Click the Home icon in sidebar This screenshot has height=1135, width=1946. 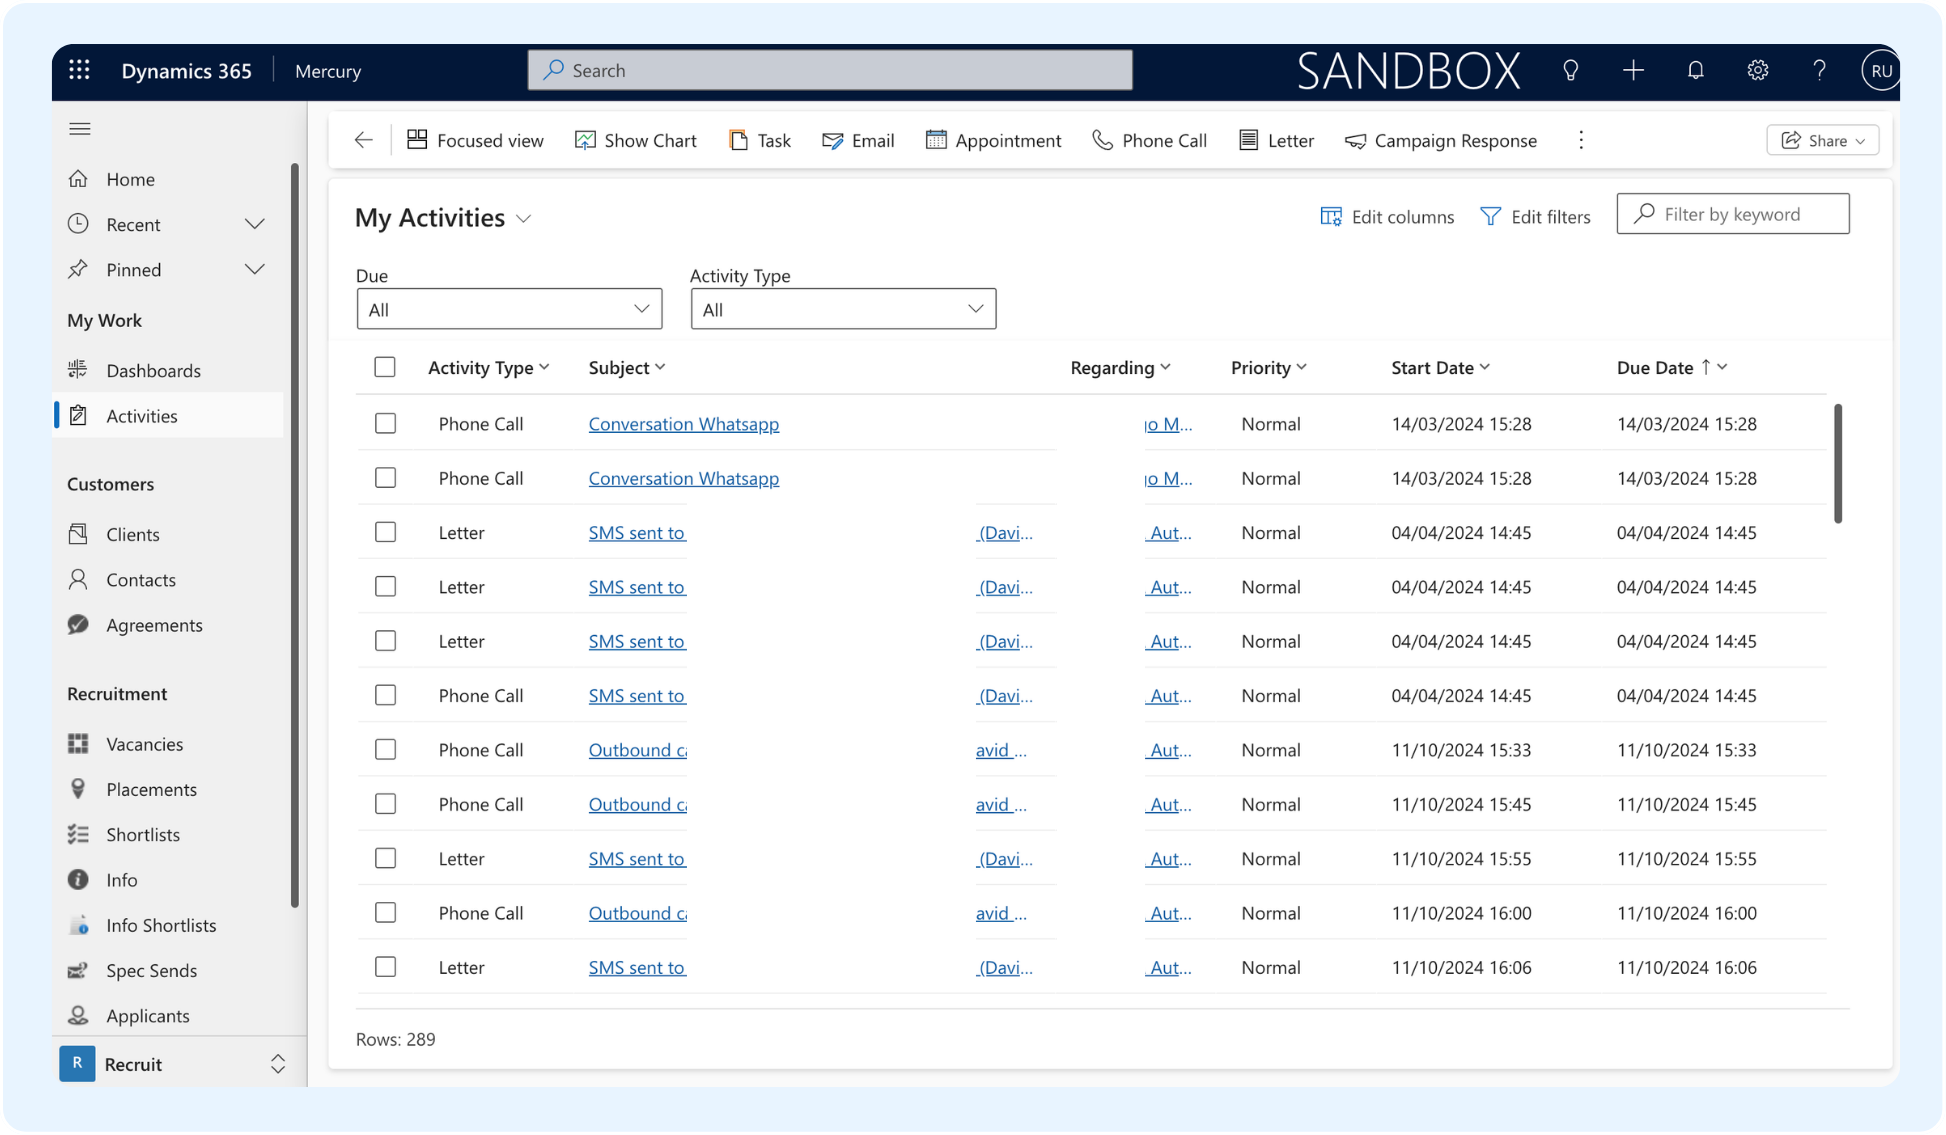tap(78, 179)
